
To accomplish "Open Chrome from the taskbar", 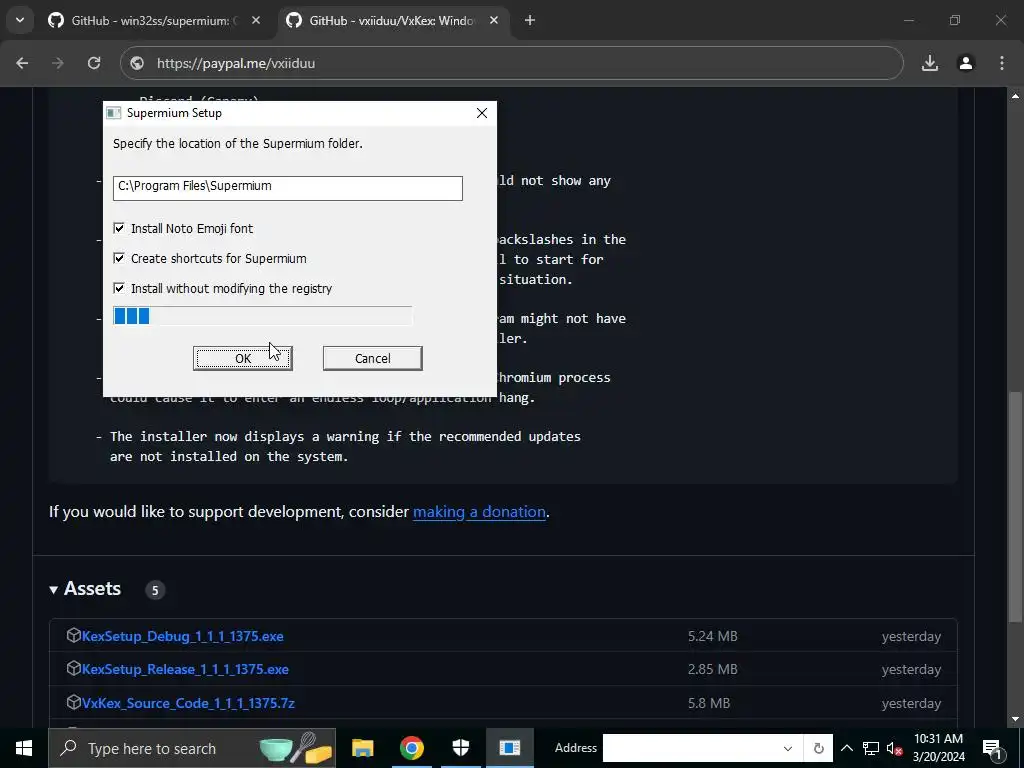I will pyautogui.click(x=411, y=748).
